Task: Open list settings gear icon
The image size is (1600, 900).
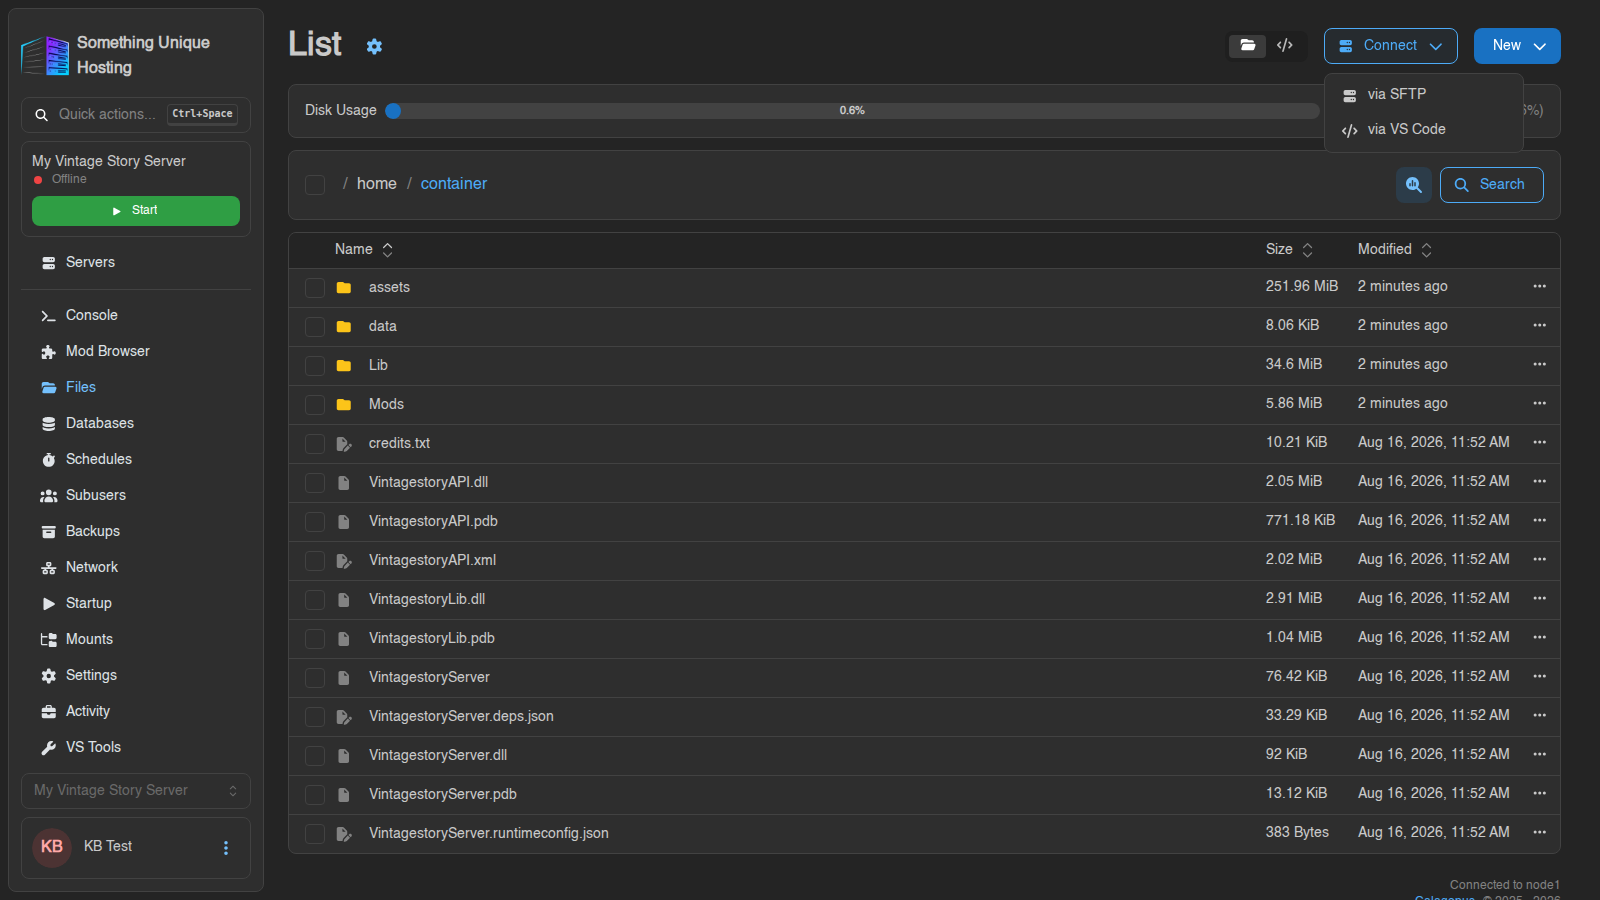Action: 374,46
